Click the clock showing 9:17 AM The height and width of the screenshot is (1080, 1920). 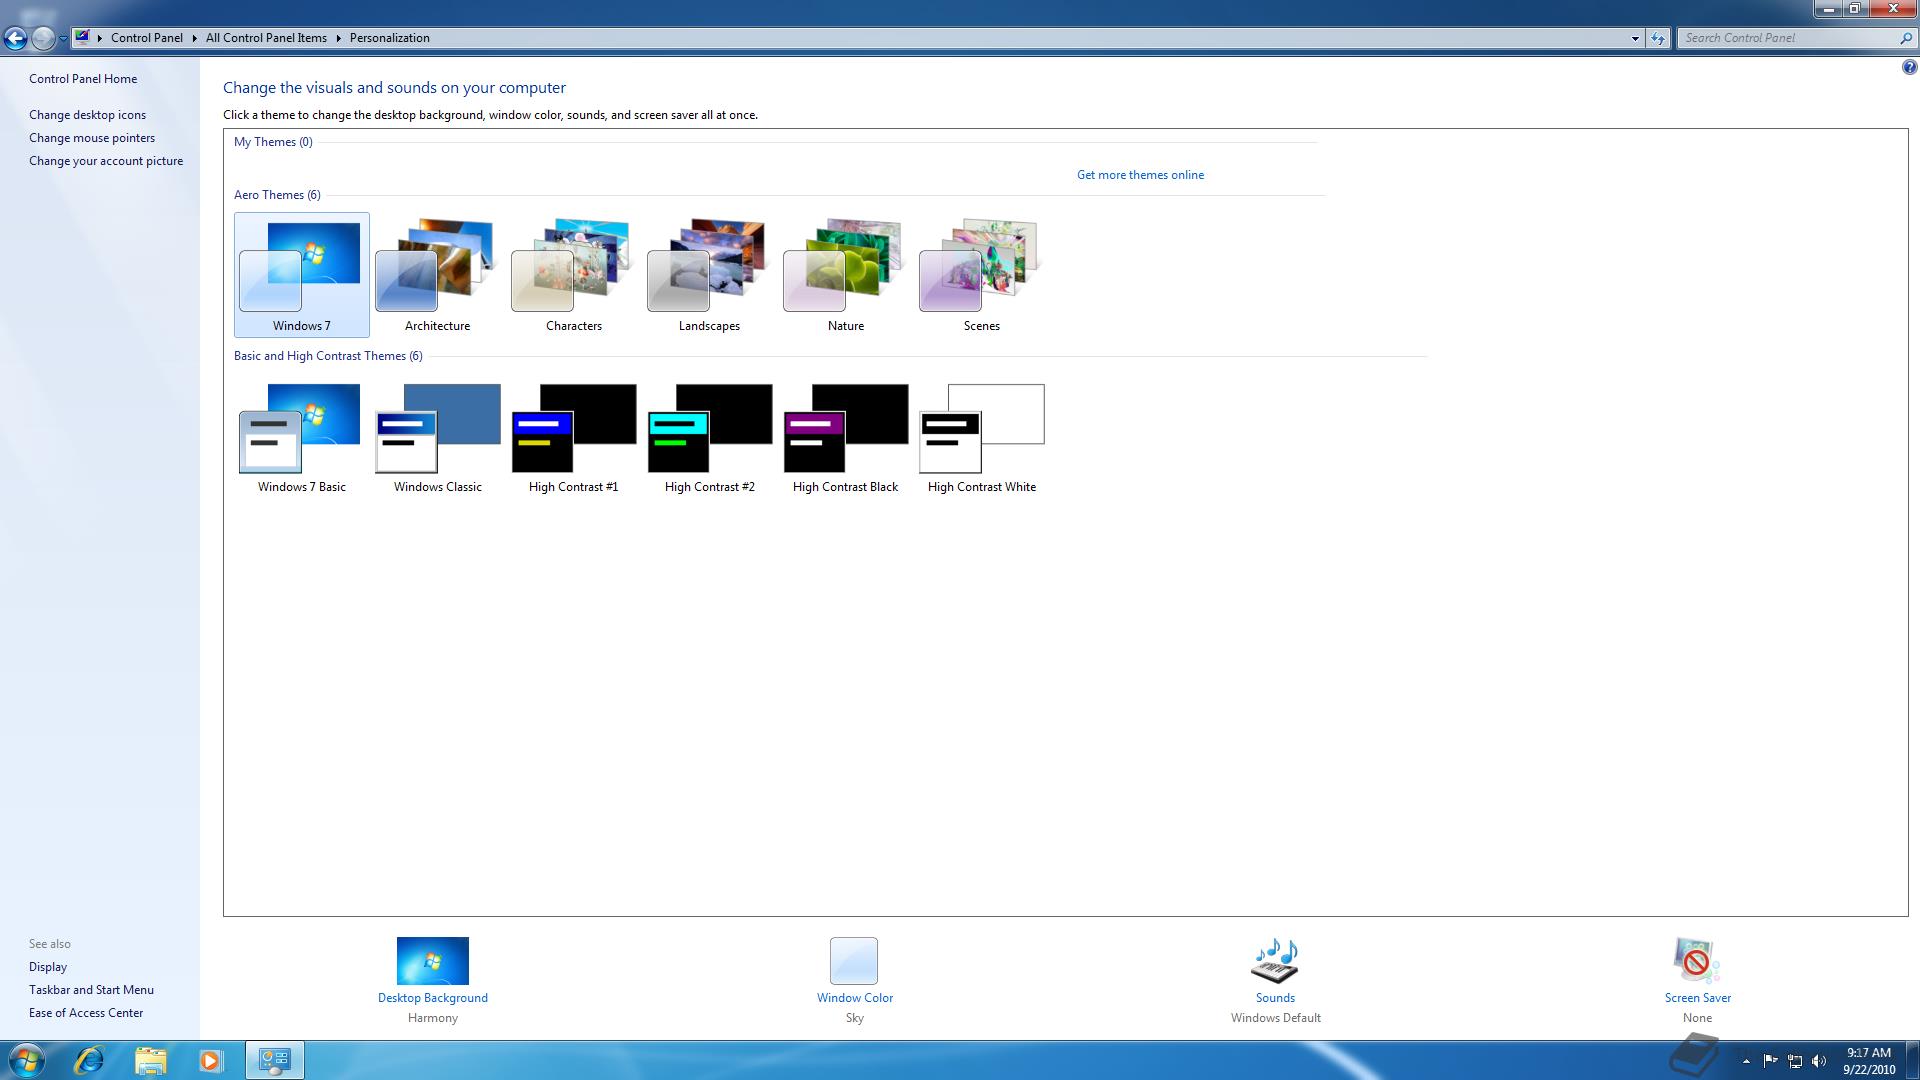[x=1869, y=1060]
